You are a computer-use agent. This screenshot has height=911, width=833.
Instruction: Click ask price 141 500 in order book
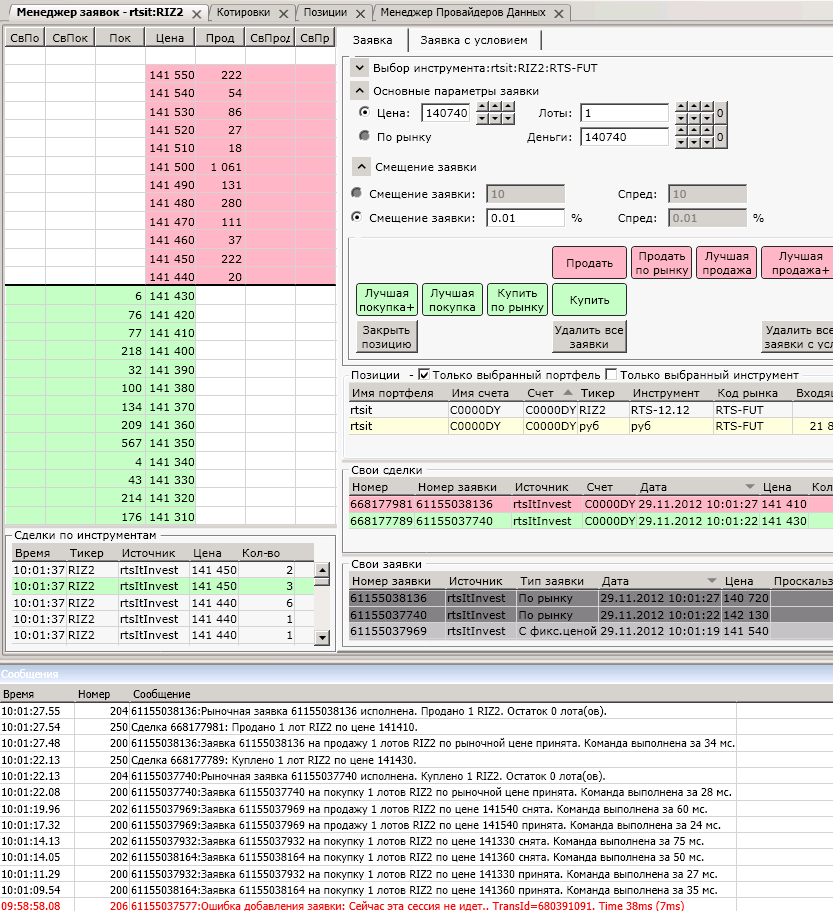(171, 167)
